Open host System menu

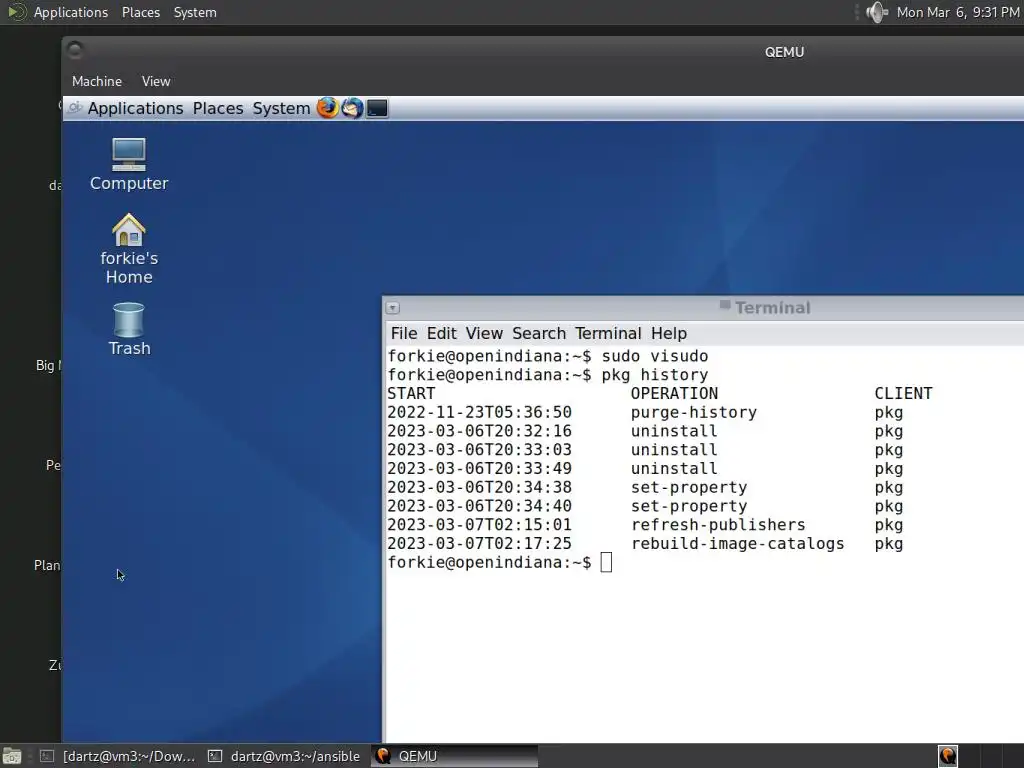[195, 12]
